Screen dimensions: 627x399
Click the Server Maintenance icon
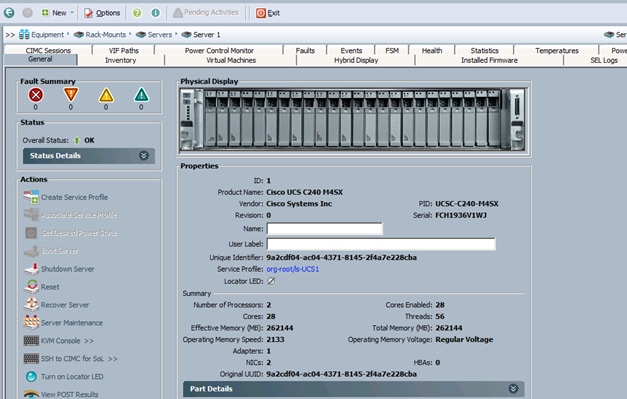click(31, 322)
